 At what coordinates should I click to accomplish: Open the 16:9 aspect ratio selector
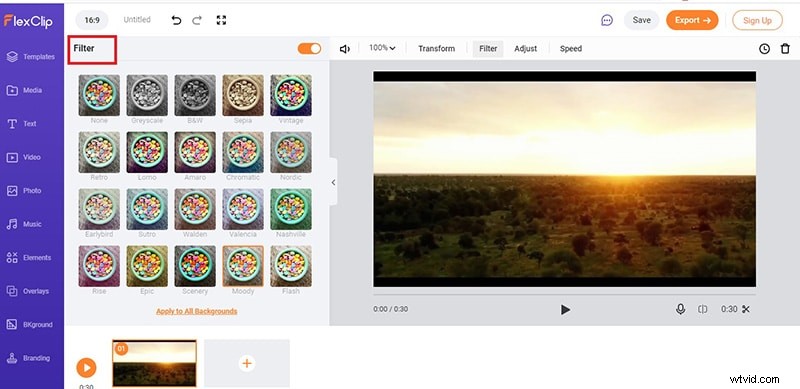point(92,20)
